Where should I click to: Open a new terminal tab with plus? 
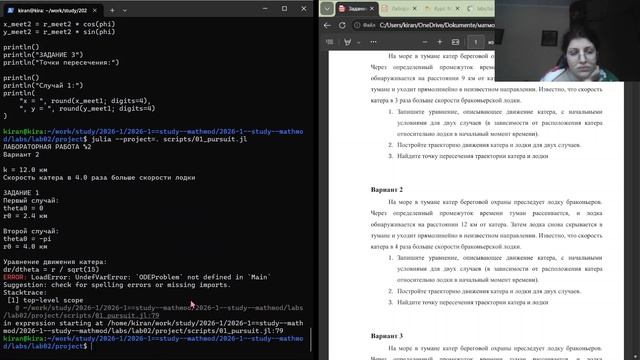click(112, 10)
